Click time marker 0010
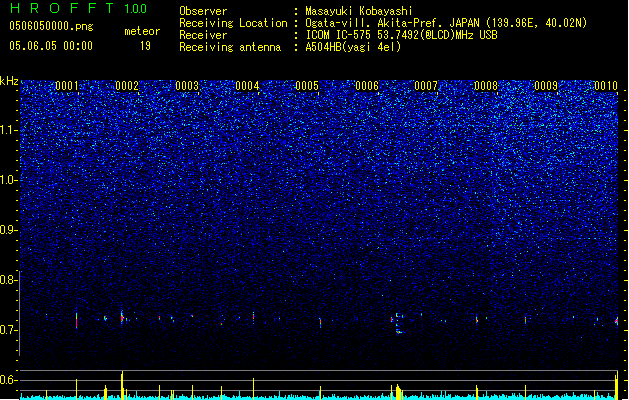 pyautogui.click(x=606, y=85)
